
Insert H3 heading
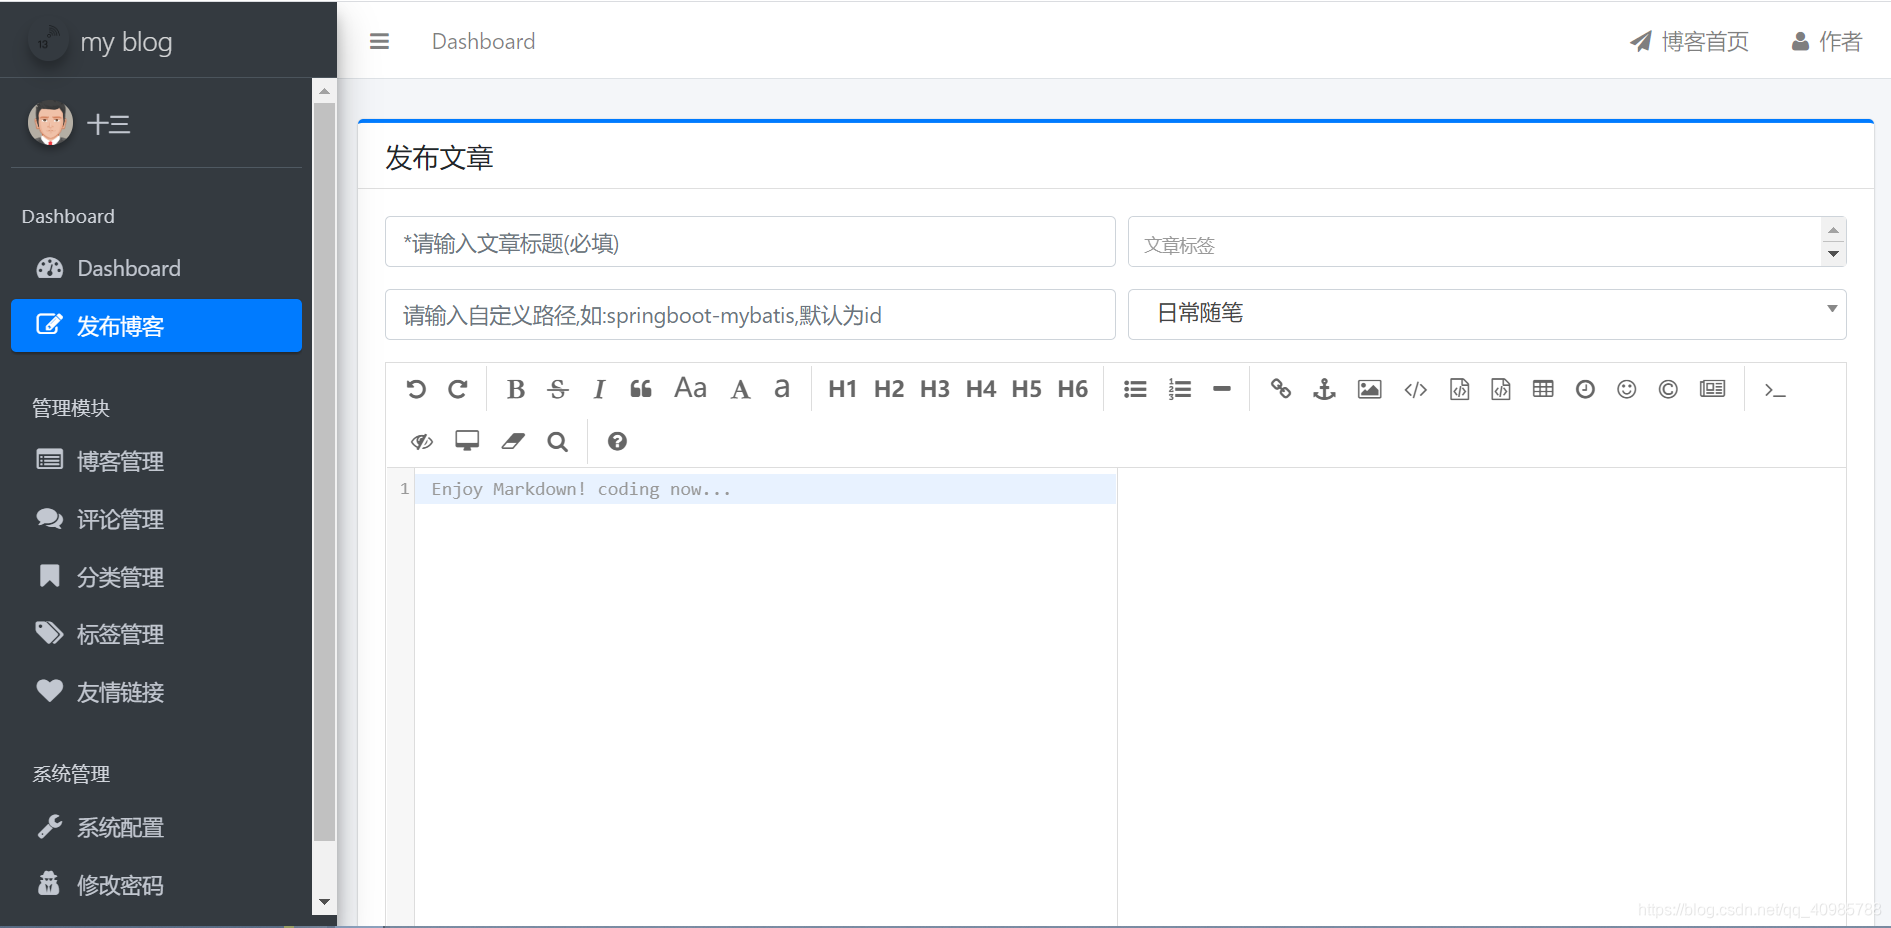pos(935,389)
